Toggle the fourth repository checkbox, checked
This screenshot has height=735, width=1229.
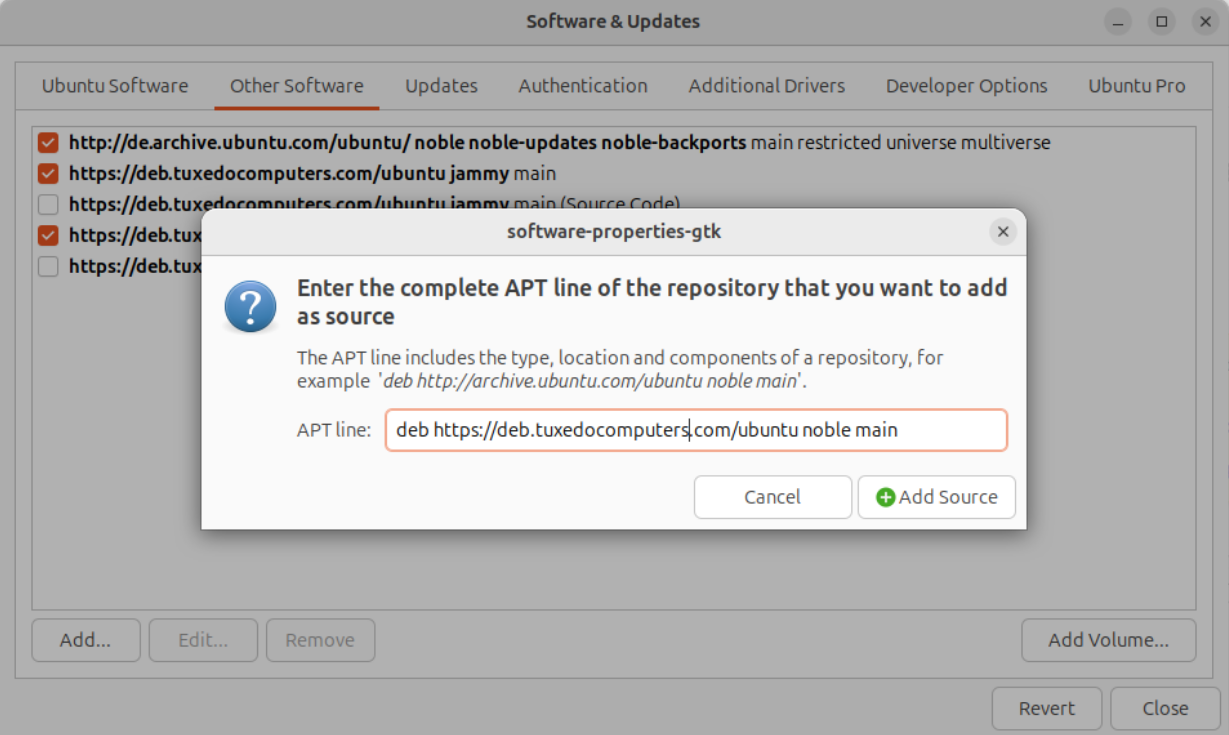pos(48,236)
